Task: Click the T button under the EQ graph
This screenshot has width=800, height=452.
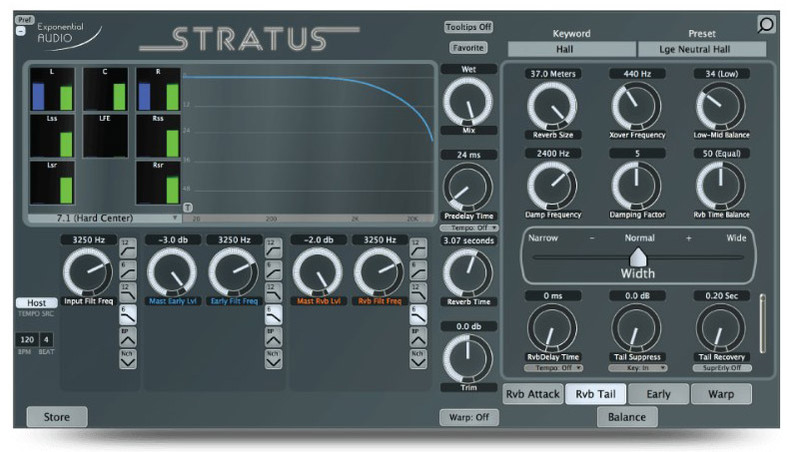Action: pyautogui.click(x=188, y=208)
